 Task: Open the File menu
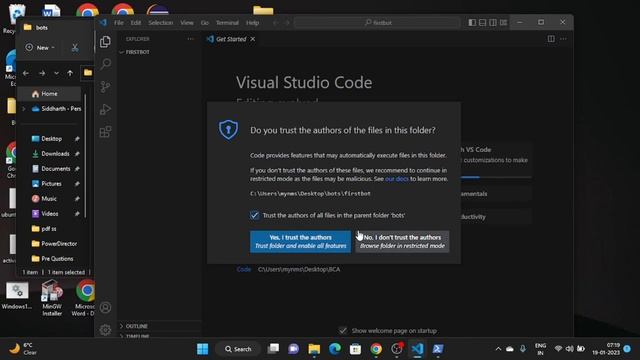pyautogui.click(x=119, y=23)
